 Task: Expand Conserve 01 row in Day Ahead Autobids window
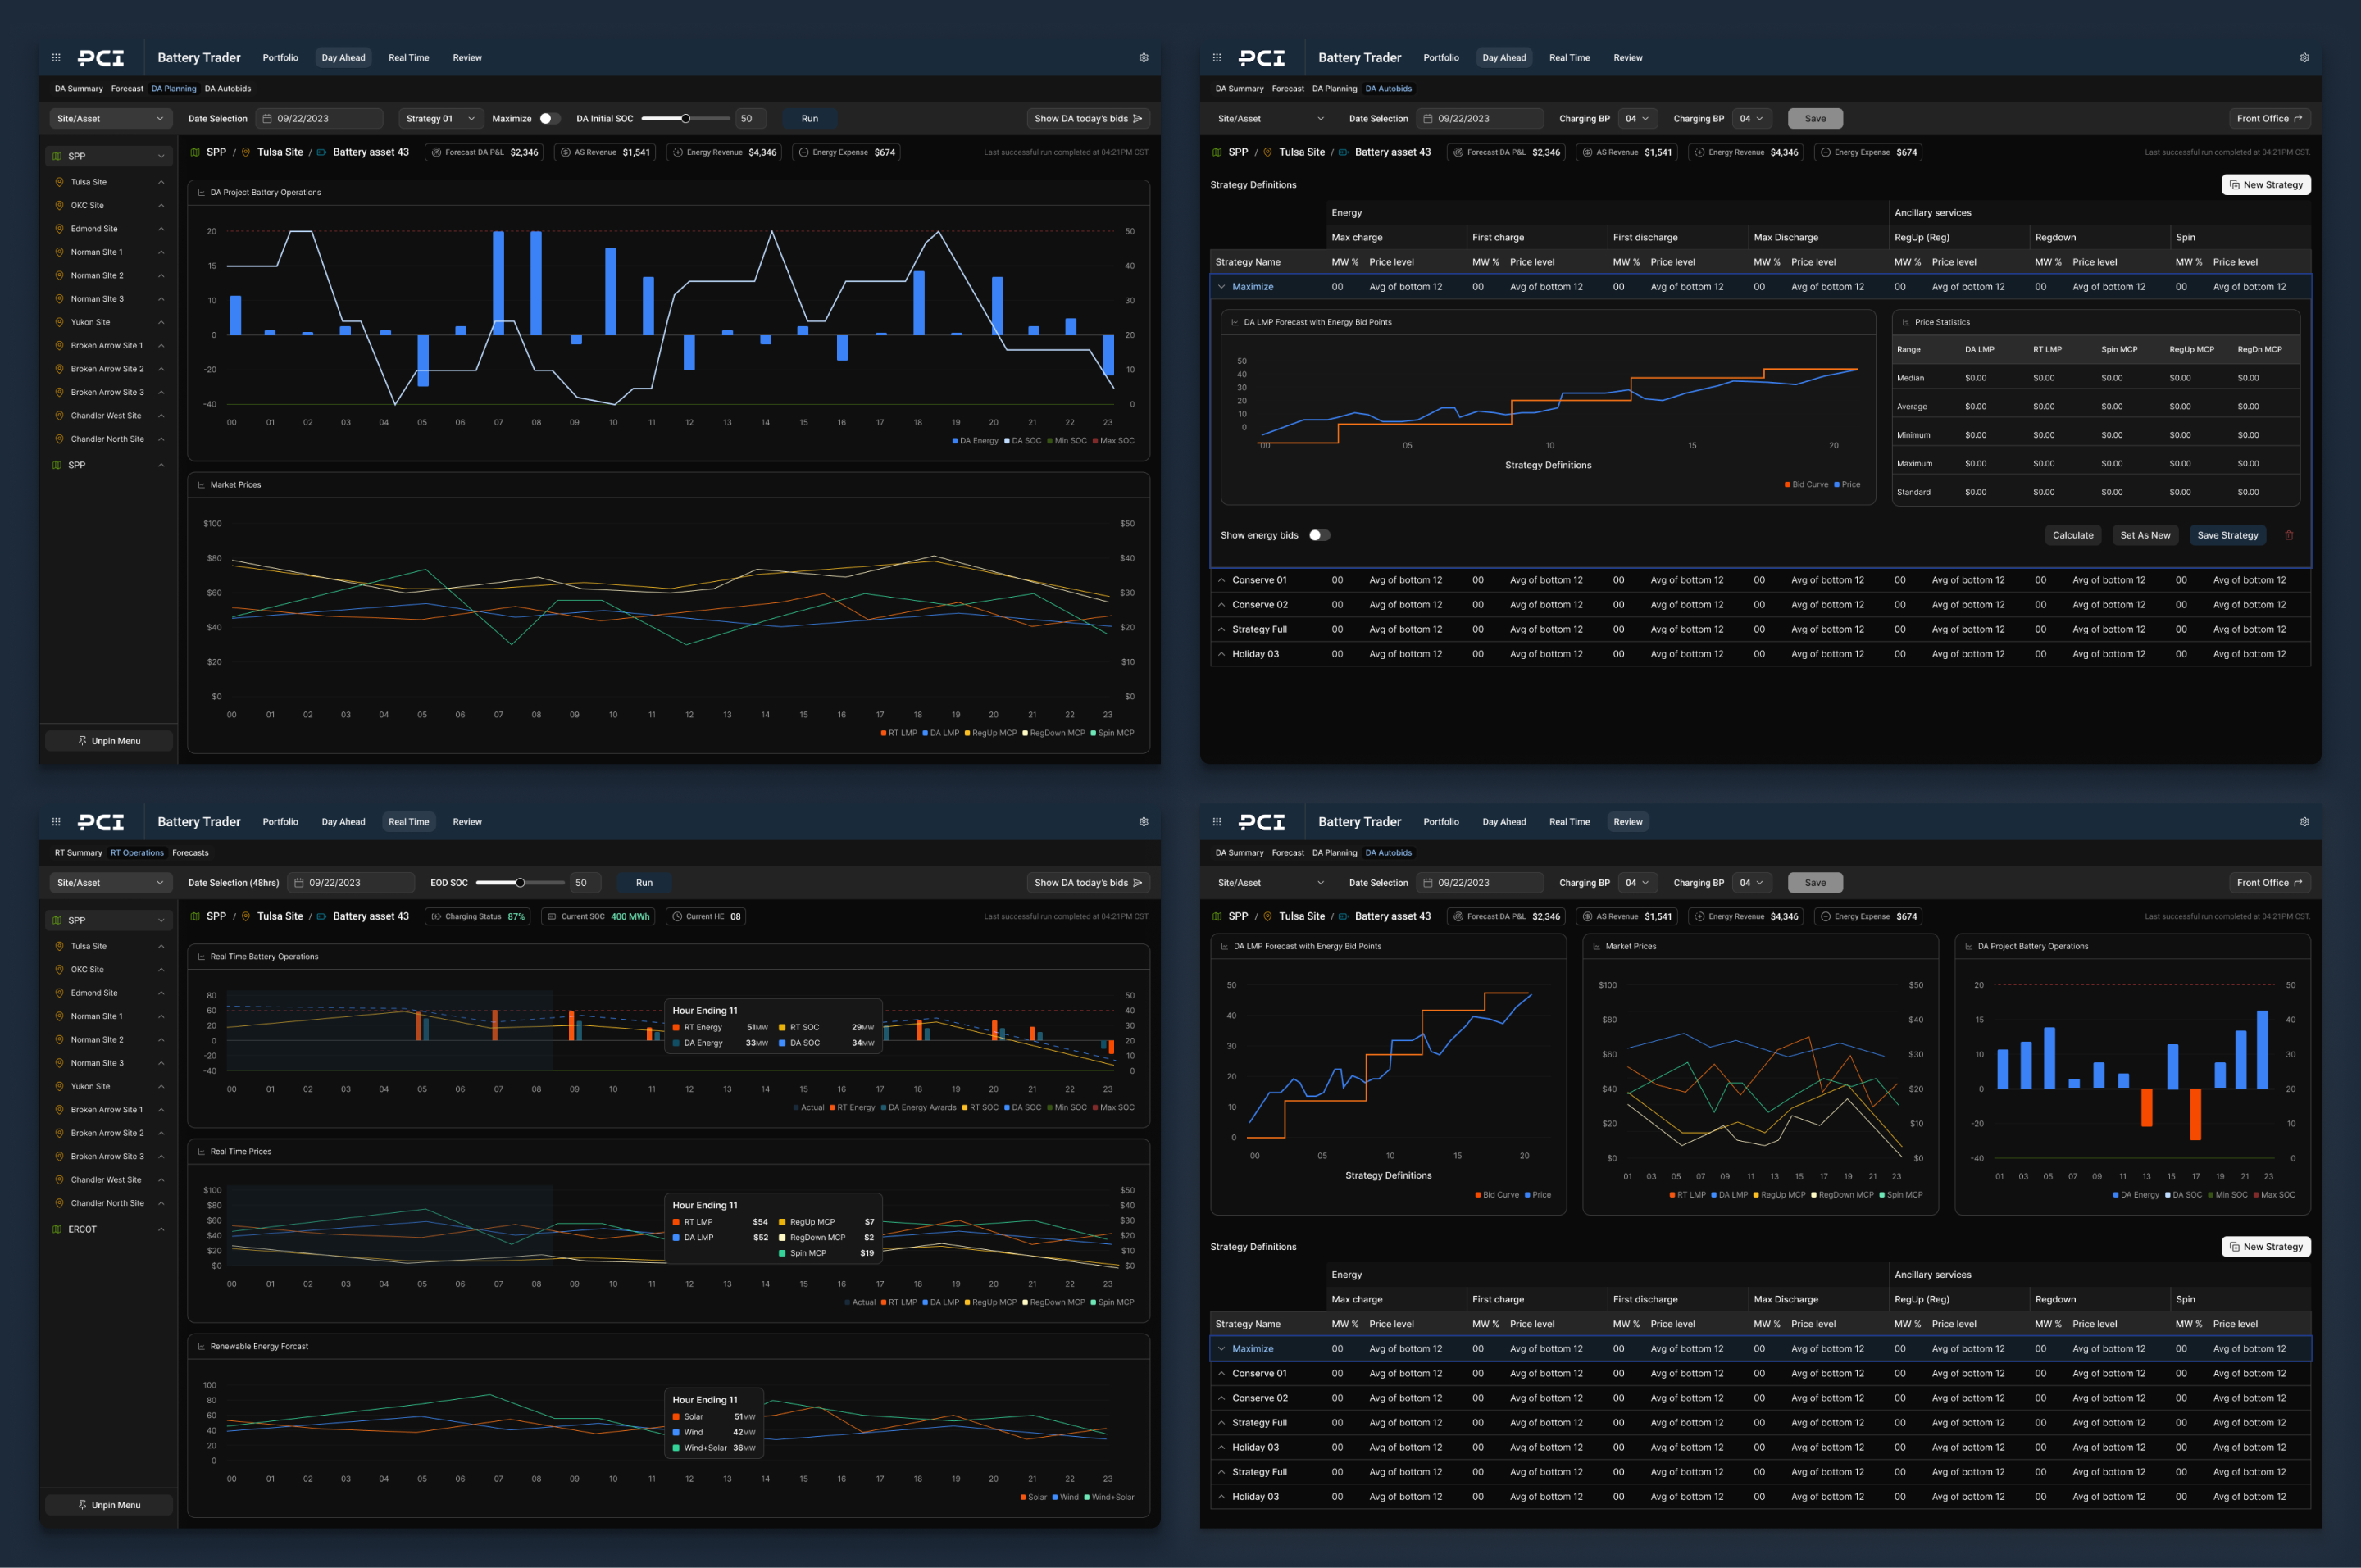[1221, 581]
